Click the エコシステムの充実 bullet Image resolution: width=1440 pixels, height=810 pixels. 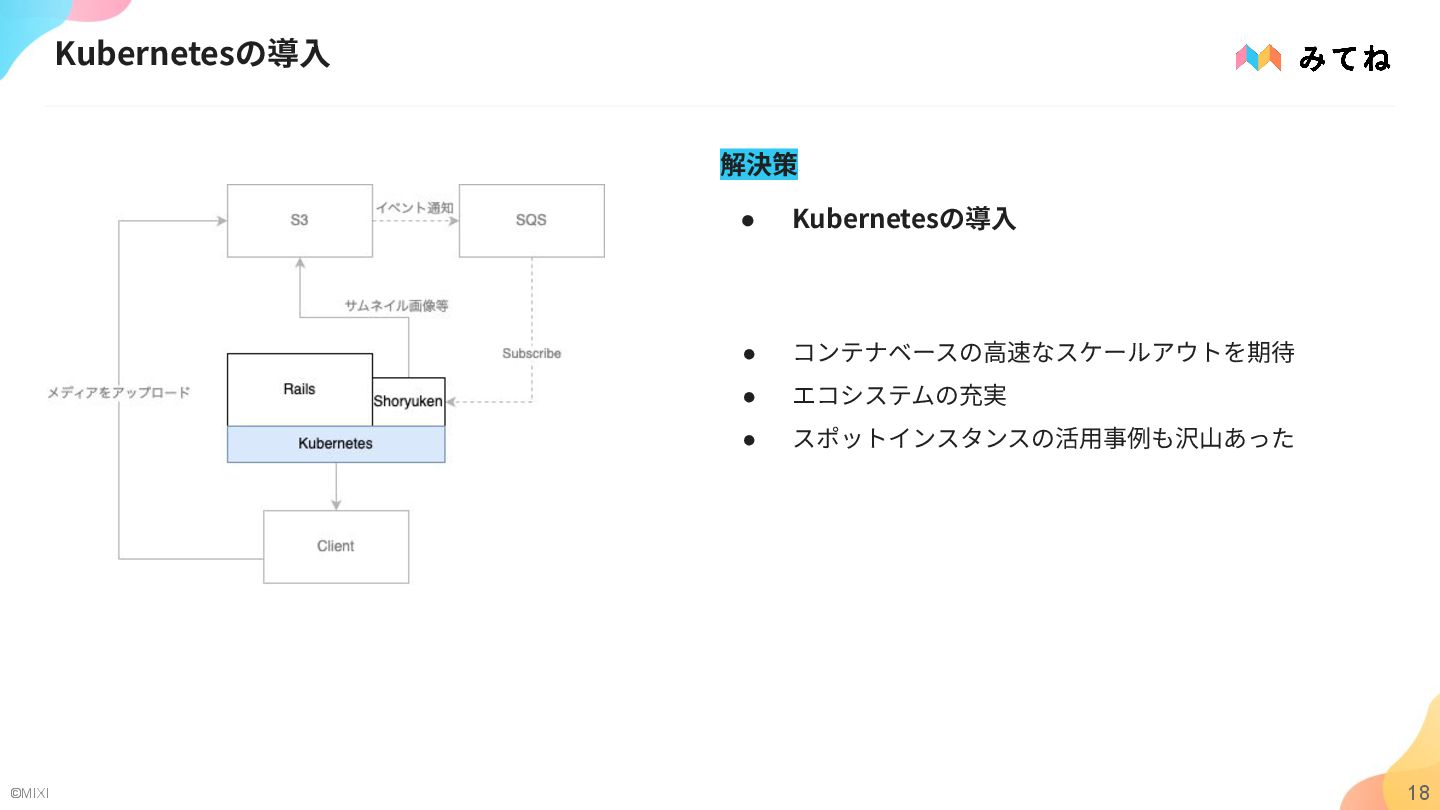pos(899,395)
